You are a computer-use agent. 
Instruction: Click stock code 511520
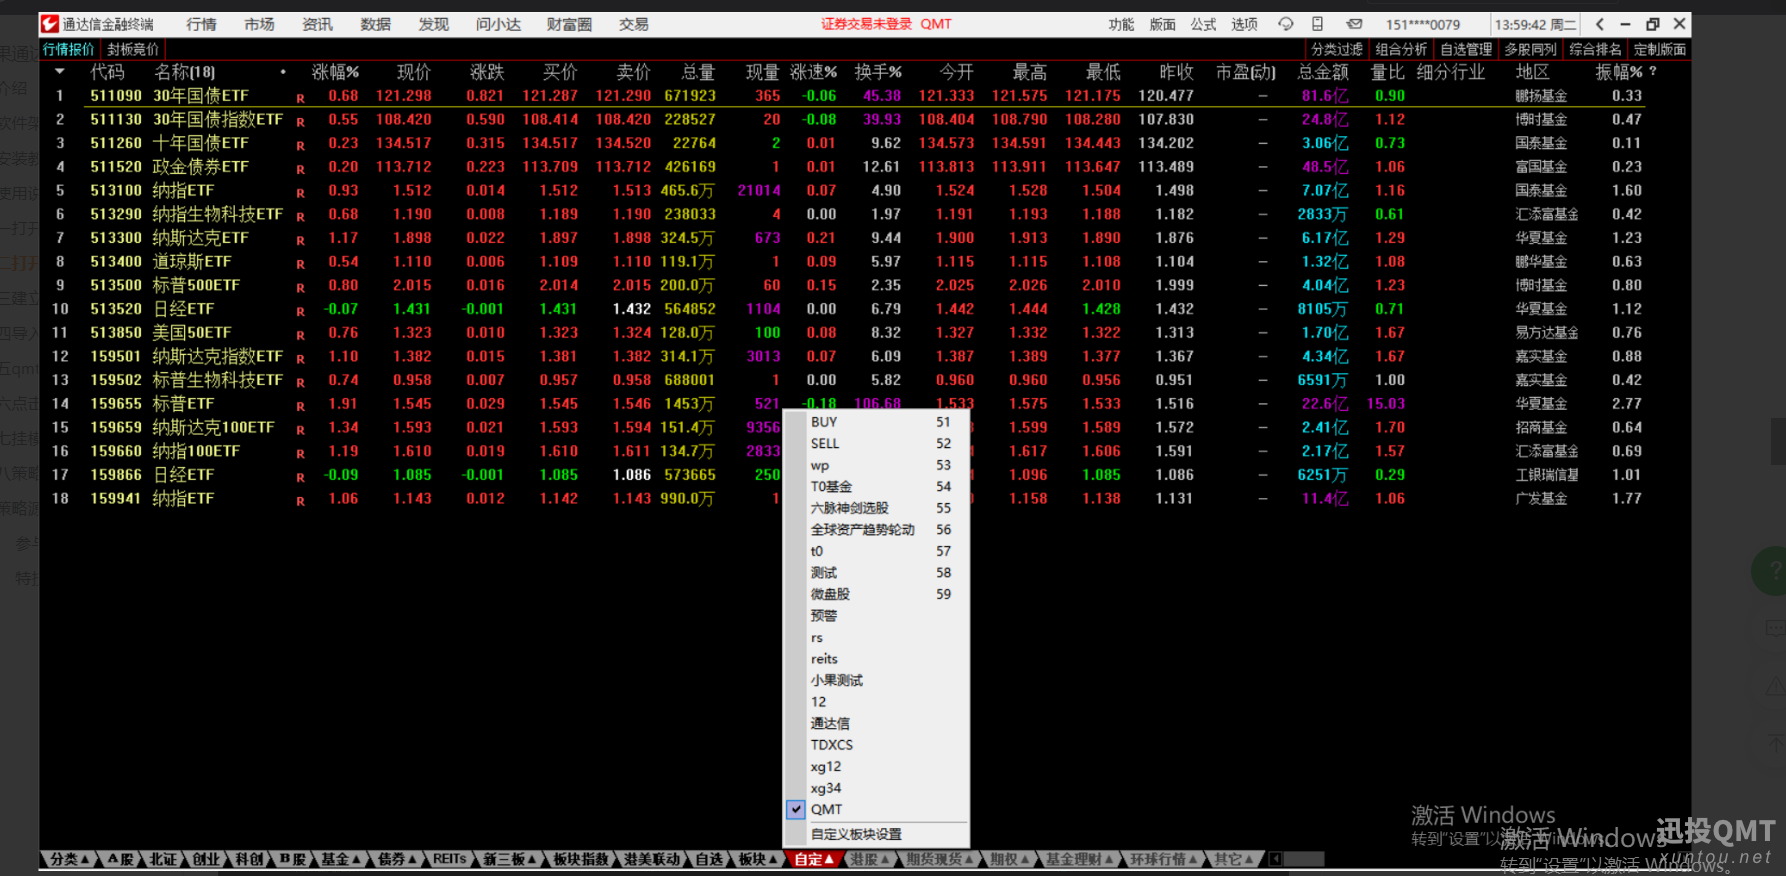(116, 167)
